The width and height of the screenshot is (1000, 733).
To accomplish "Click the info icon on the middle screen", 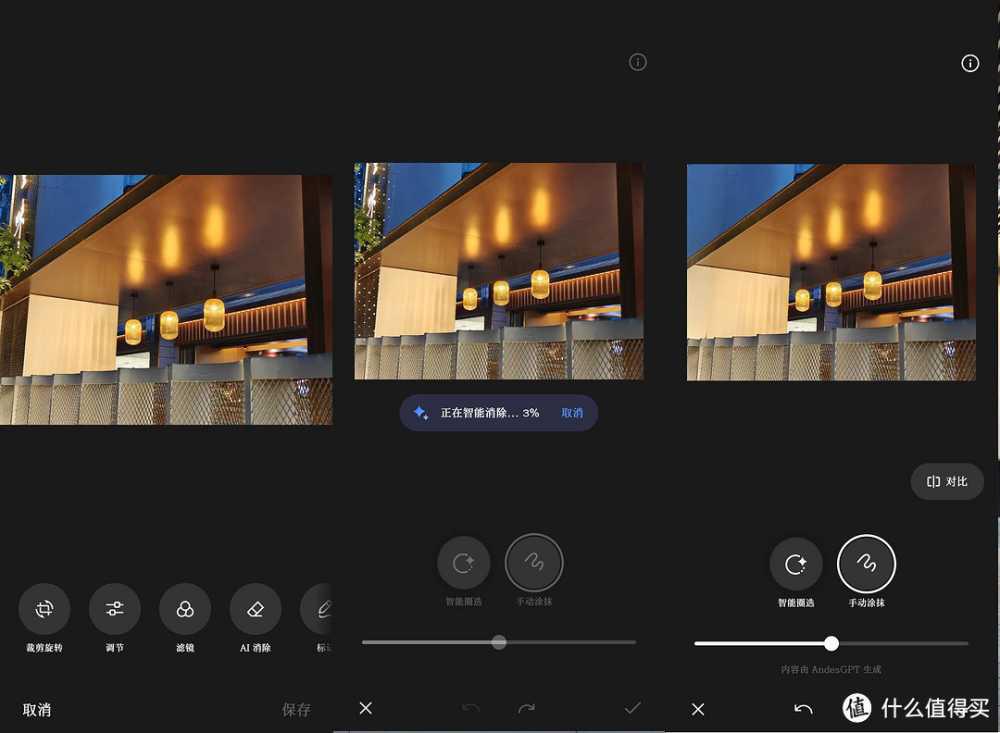I will [638, 62].
